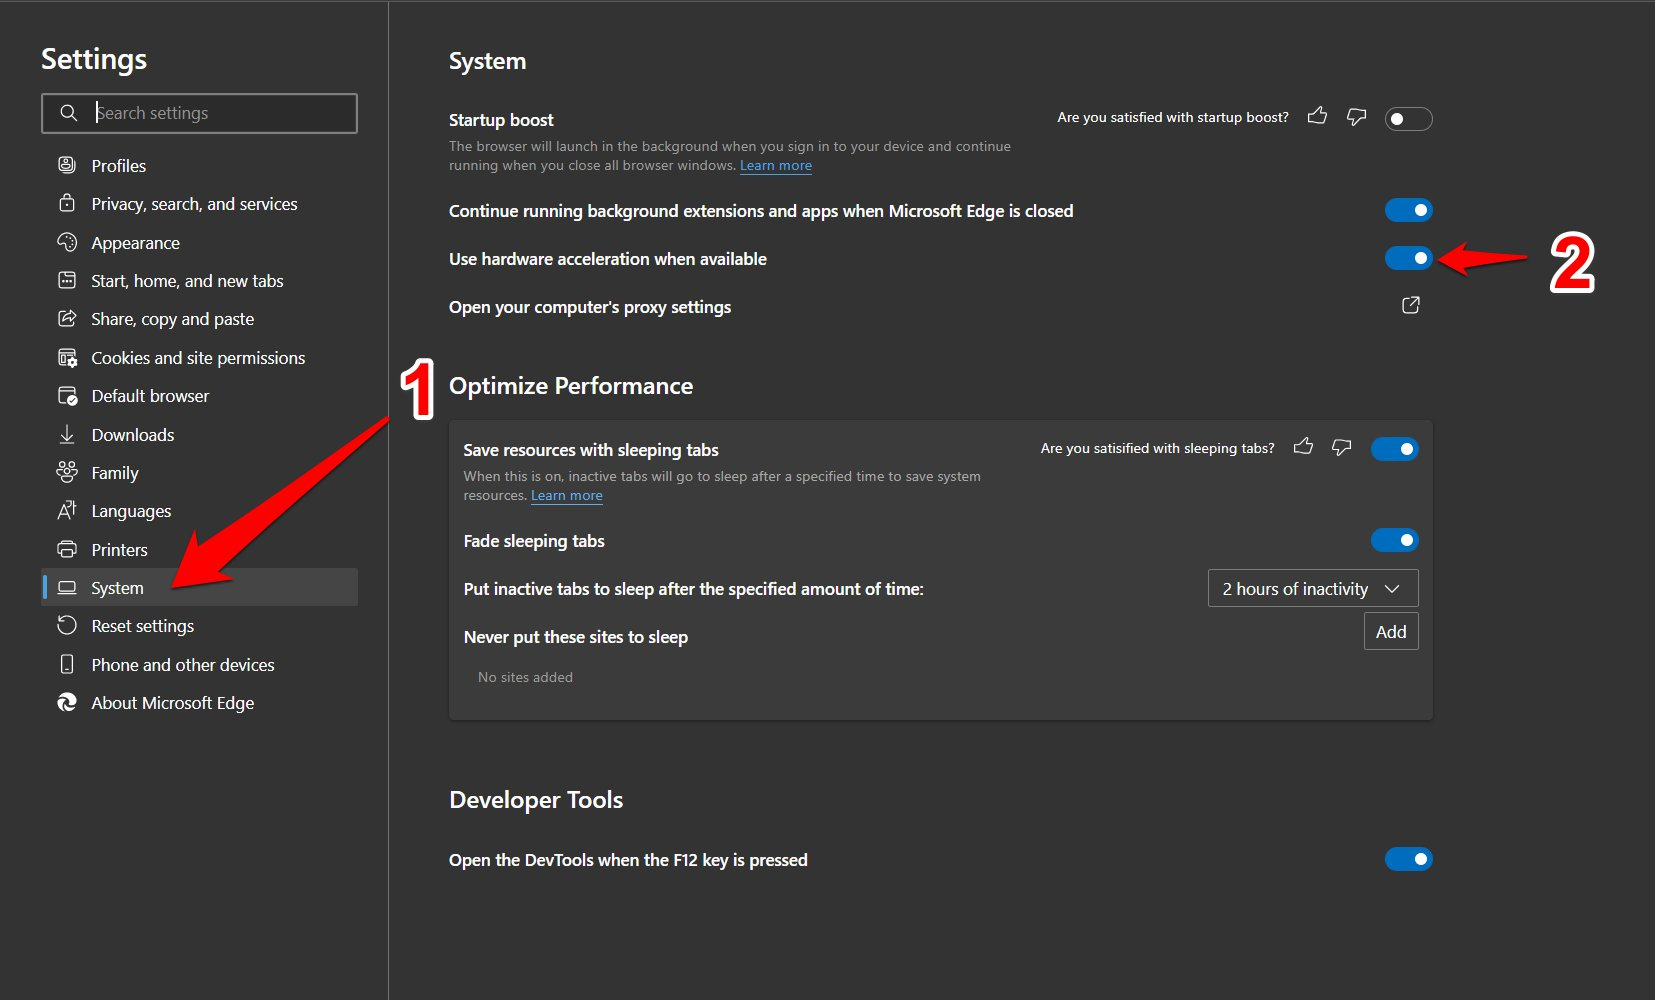Click Open your computer's proxy settings text
Screen dimensions: 1655x1000
pyautogui.click(x=590, y=307)
